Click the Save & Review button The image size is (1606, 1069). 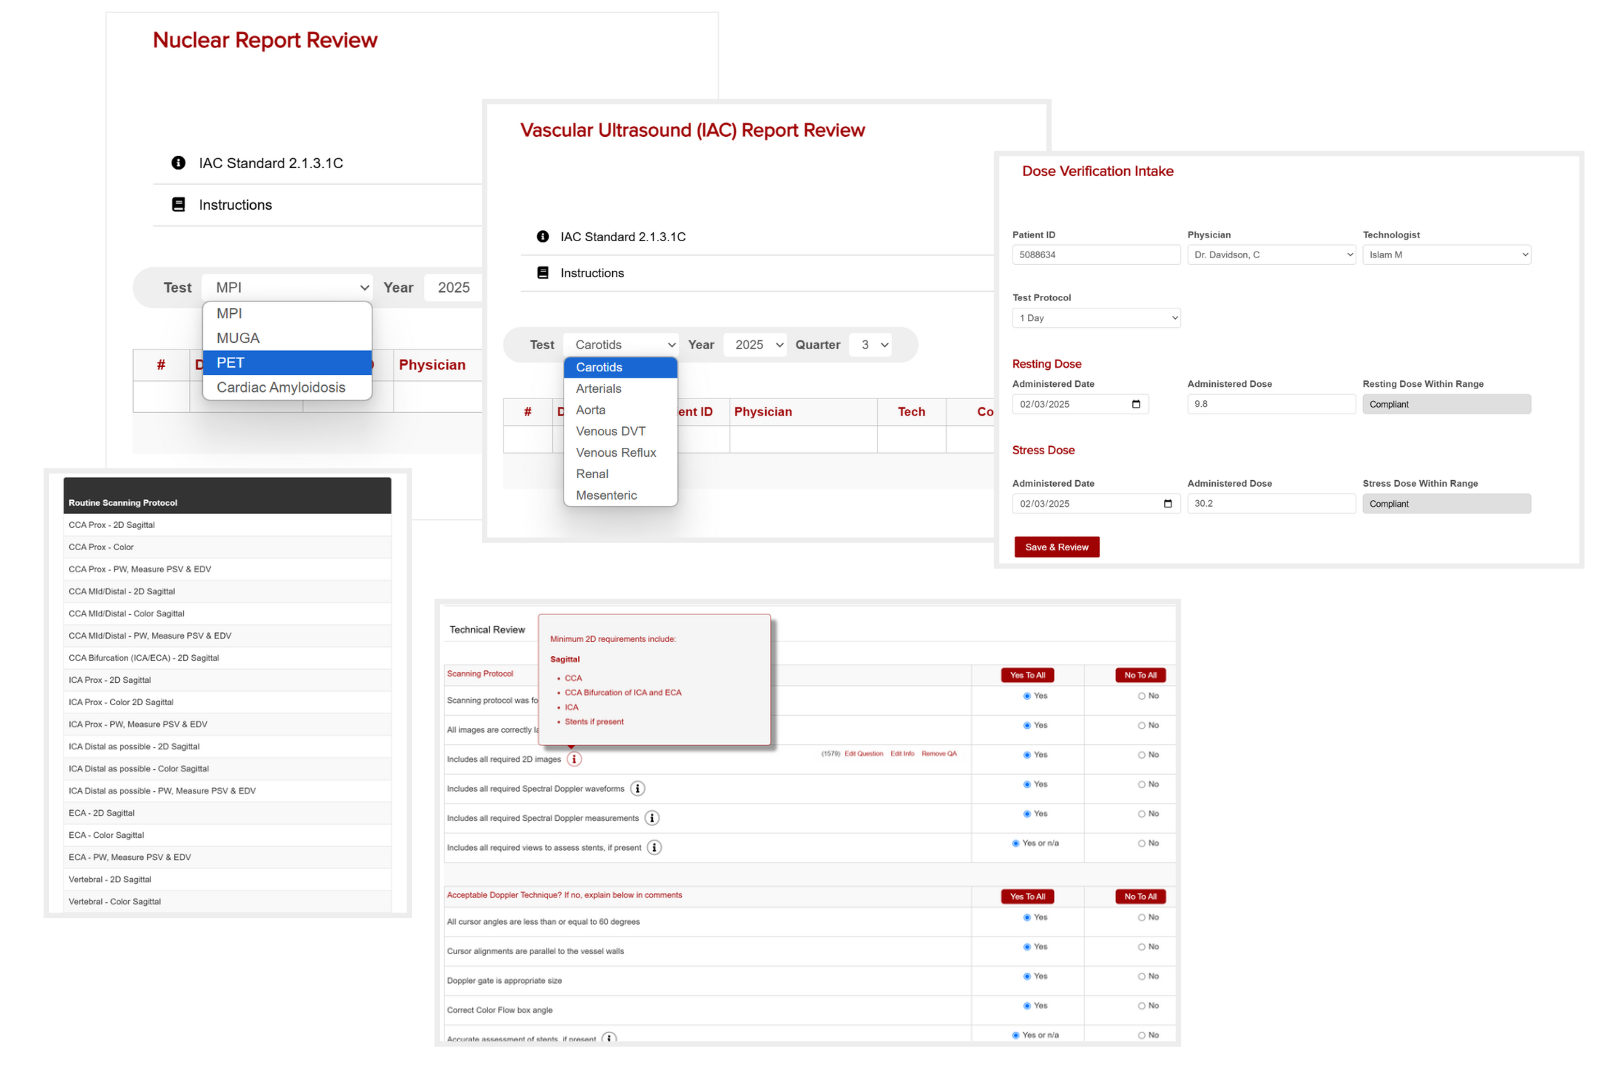(1057, 547)
